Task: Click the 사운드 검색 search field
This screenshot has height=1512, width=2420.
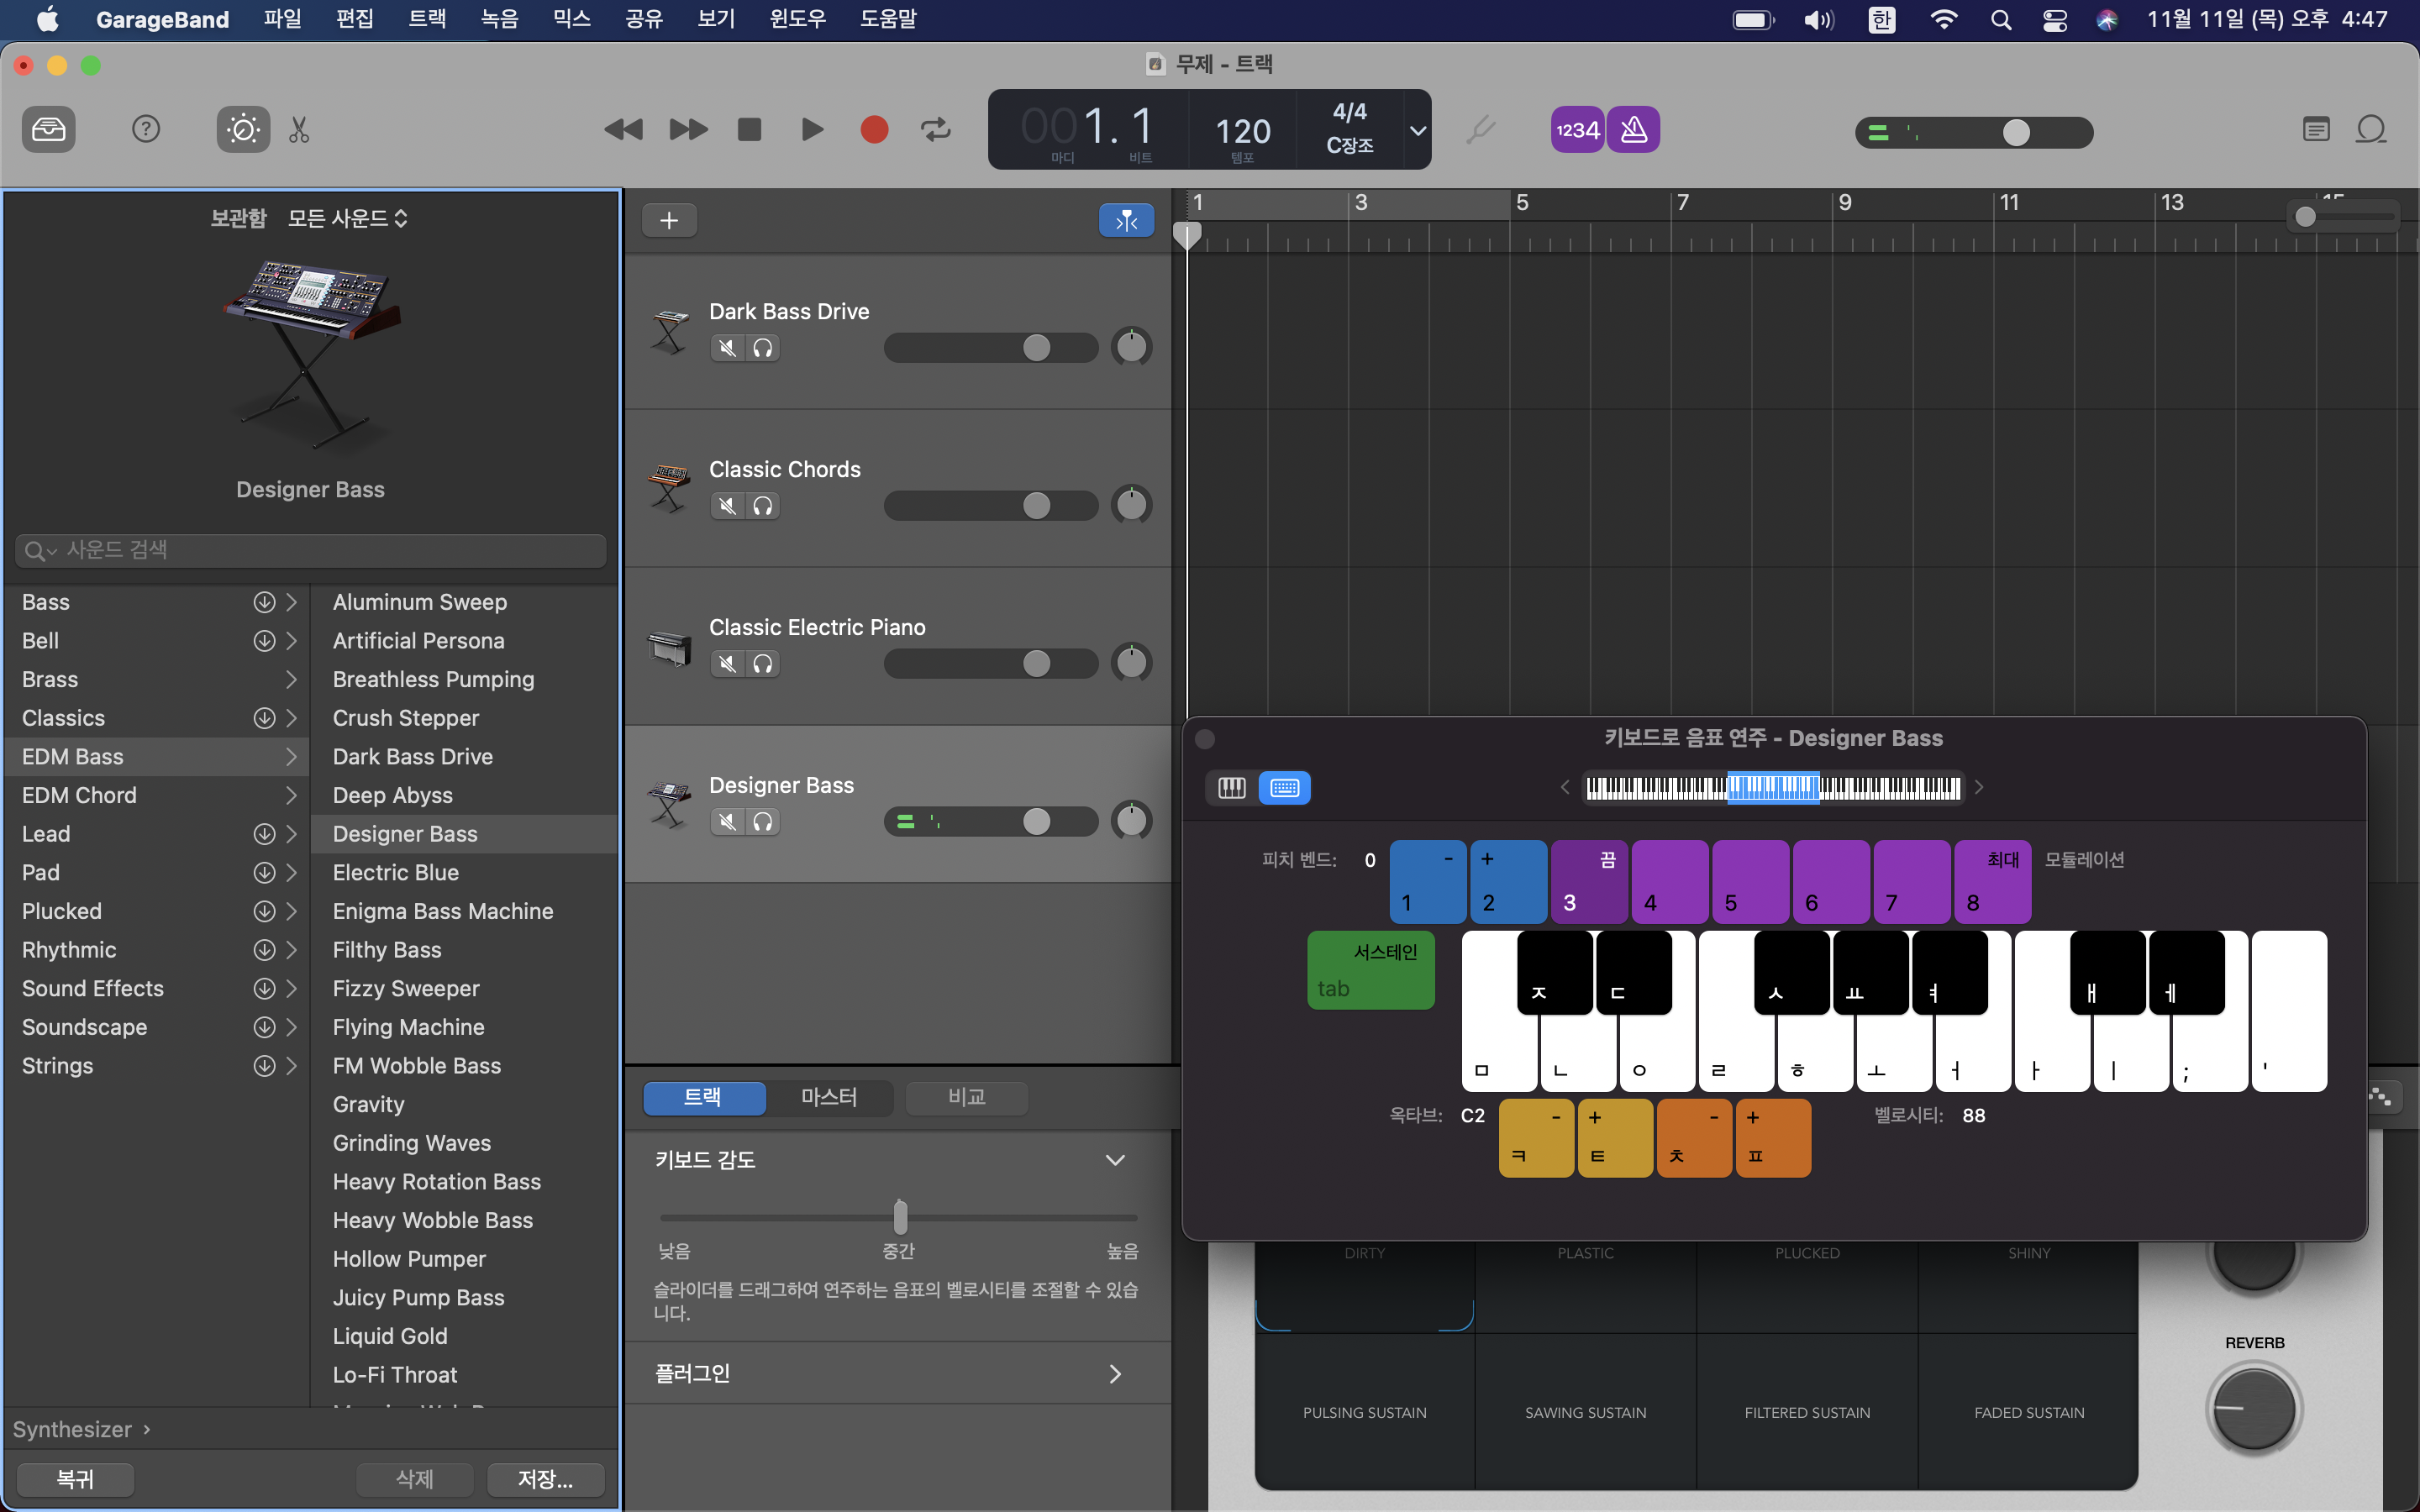Action: coord(311,550)
